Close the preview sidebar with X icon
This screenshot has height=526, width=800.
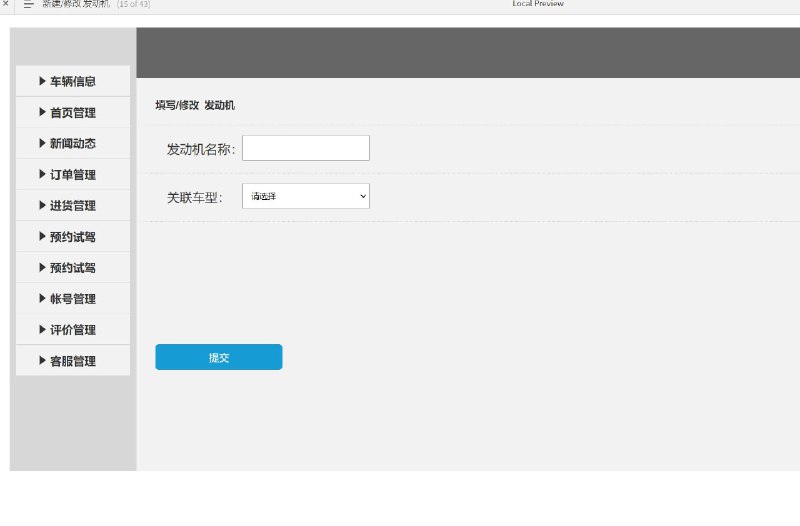(6, 3)
